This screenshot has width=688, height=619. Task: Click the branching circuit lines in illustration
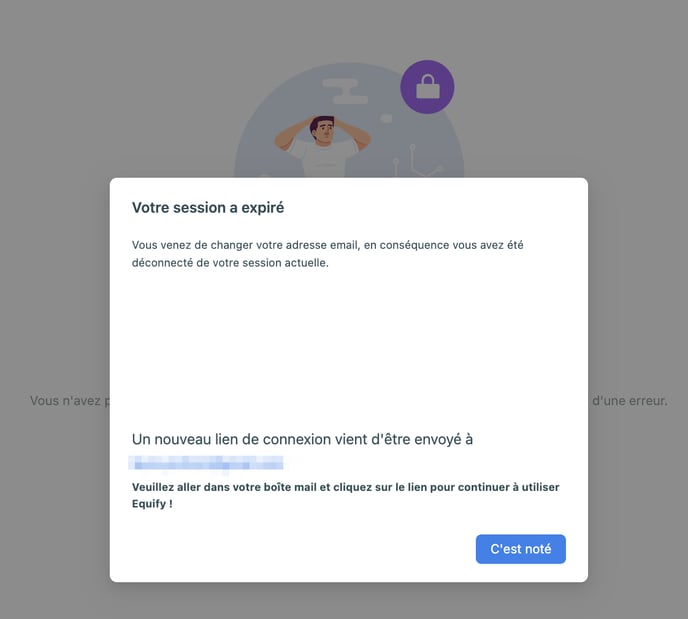pyautogui.click(x=417, y=161)
